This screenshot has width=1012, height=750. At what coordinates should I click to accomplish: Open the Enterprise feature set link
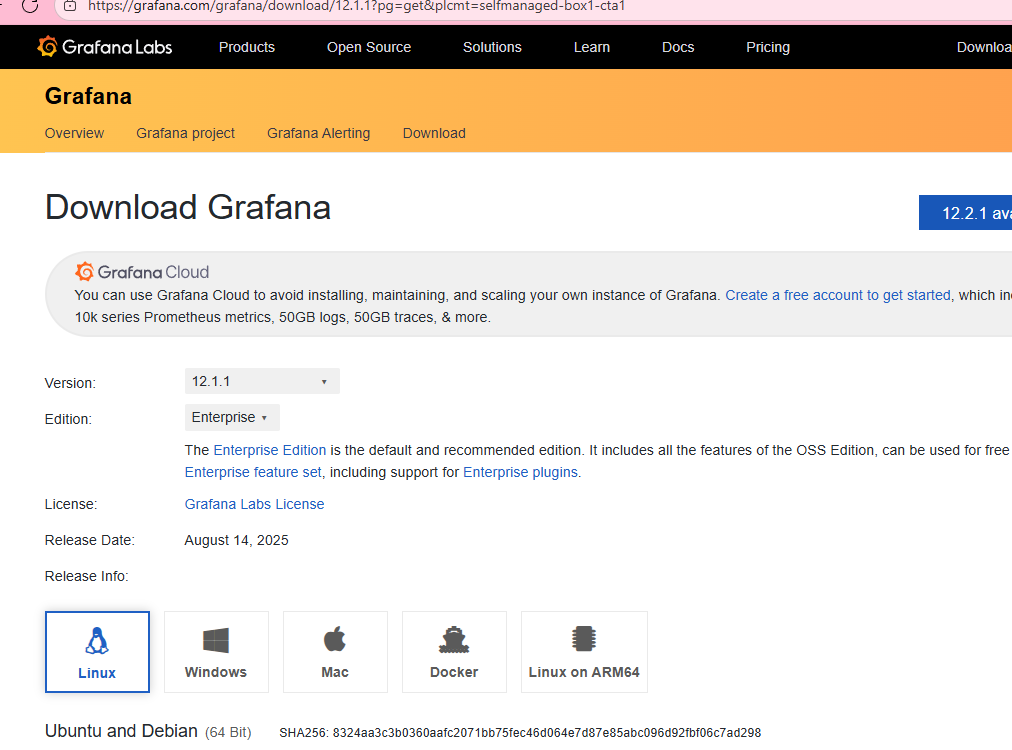(253, 472)
